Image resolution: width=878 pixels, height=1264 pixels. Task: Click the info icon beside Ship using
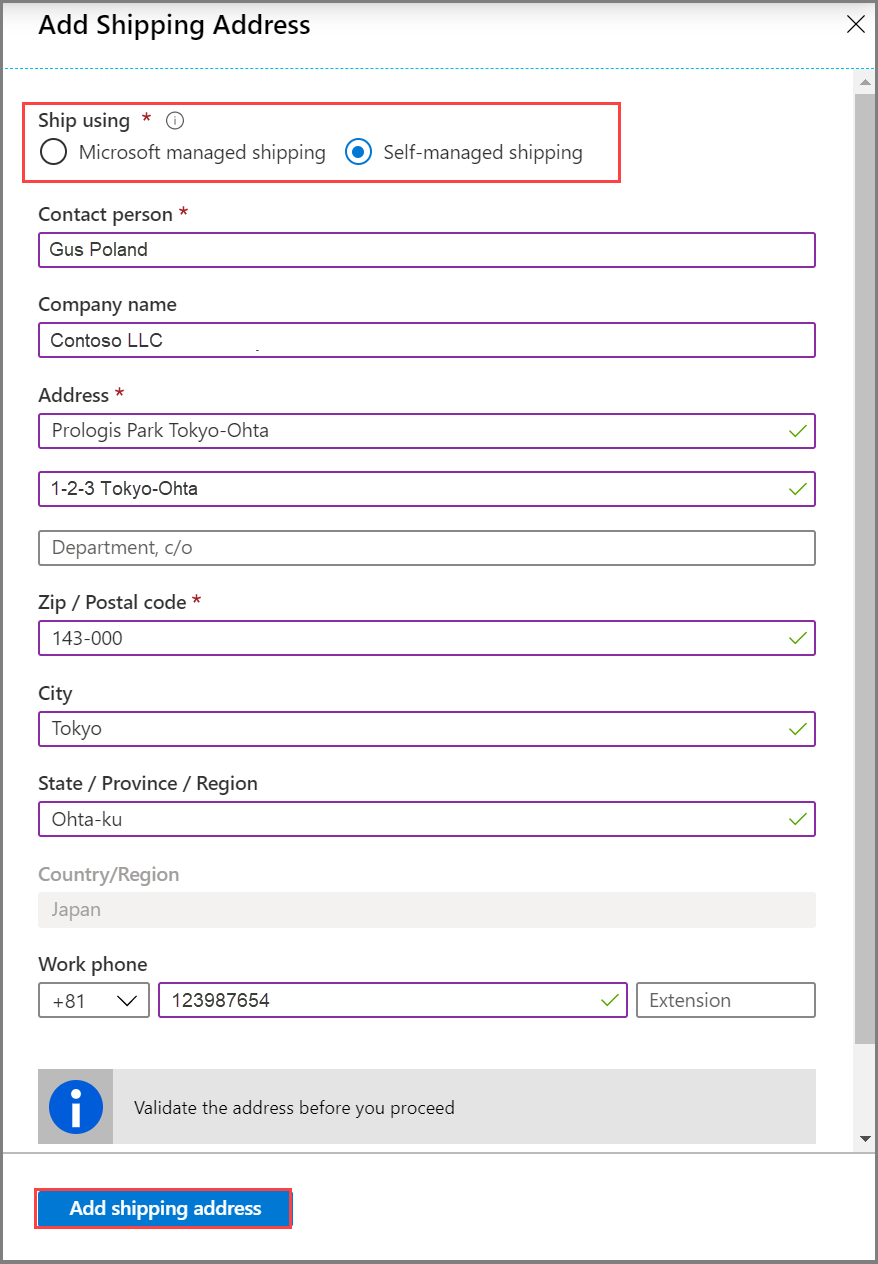(x=174, y=120)
